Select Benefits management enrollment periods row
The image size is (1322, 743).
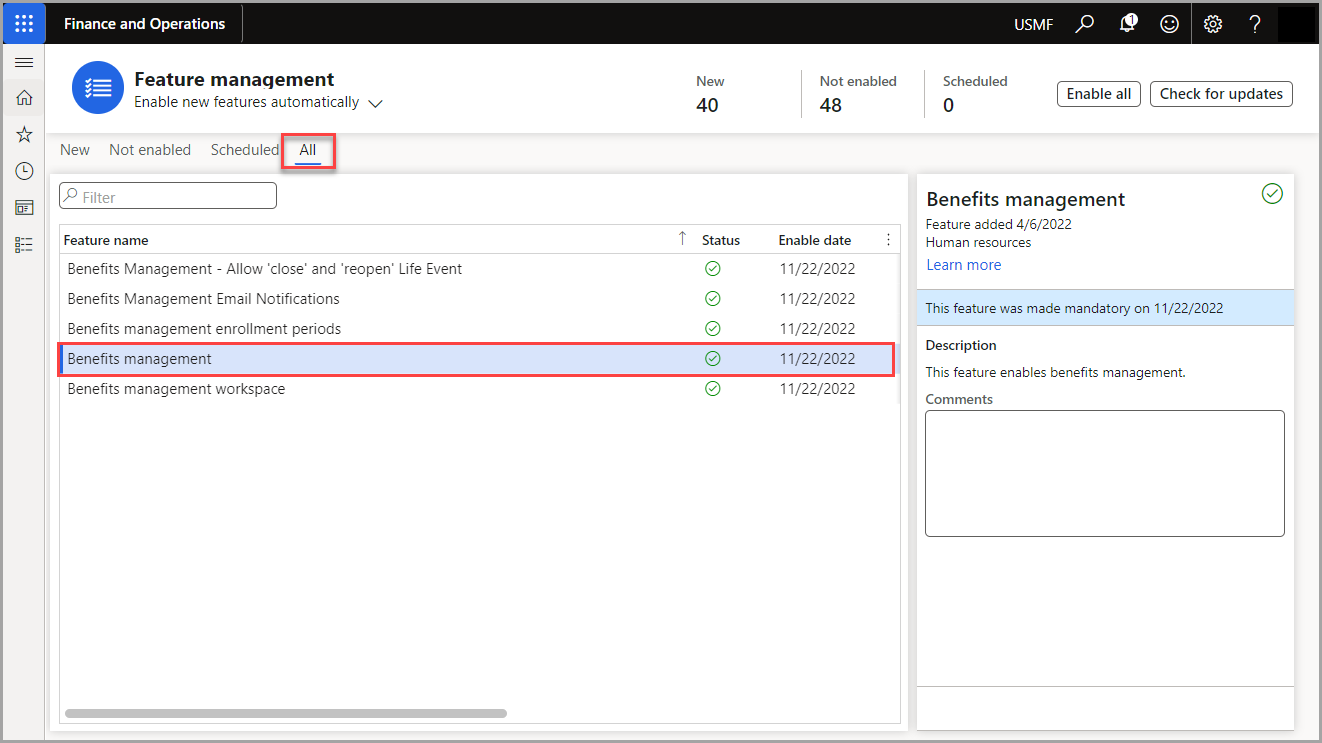point(478,328)
